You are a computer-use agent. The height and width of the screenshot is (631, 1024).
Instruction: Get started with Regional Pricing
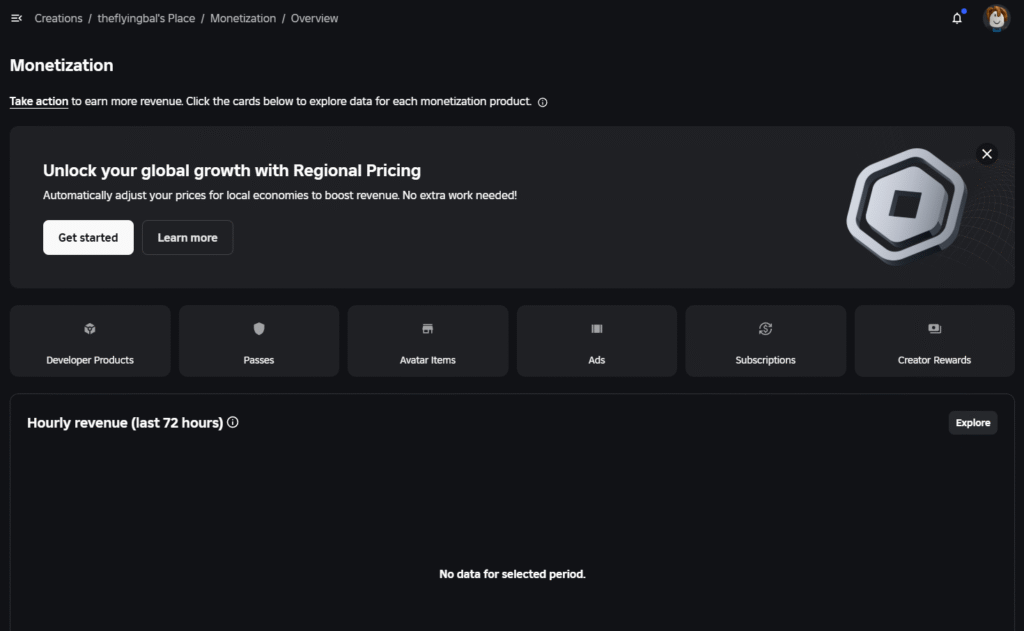click(88, 237)
